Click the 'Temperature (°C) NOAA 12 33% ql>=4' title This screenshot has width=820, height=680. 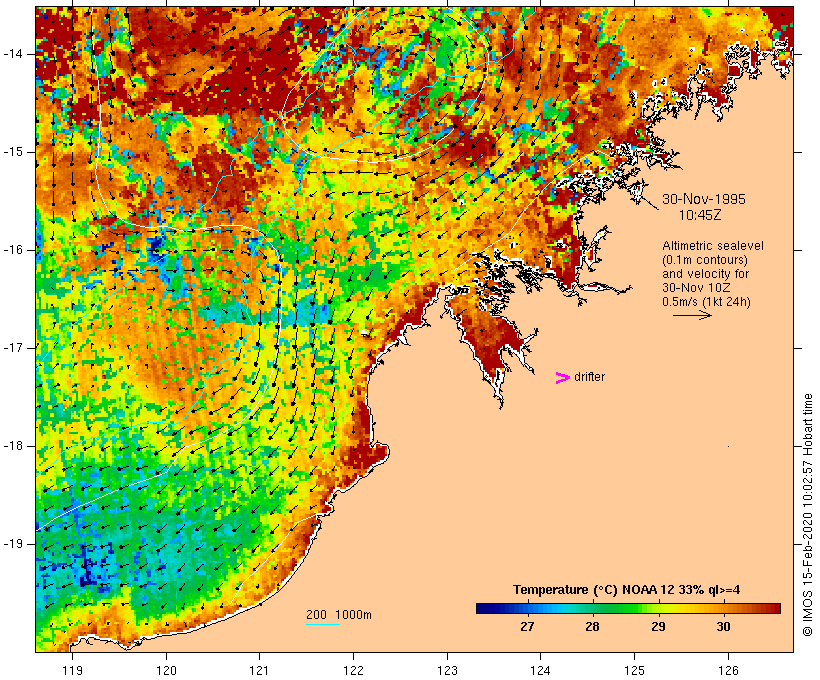627,590
